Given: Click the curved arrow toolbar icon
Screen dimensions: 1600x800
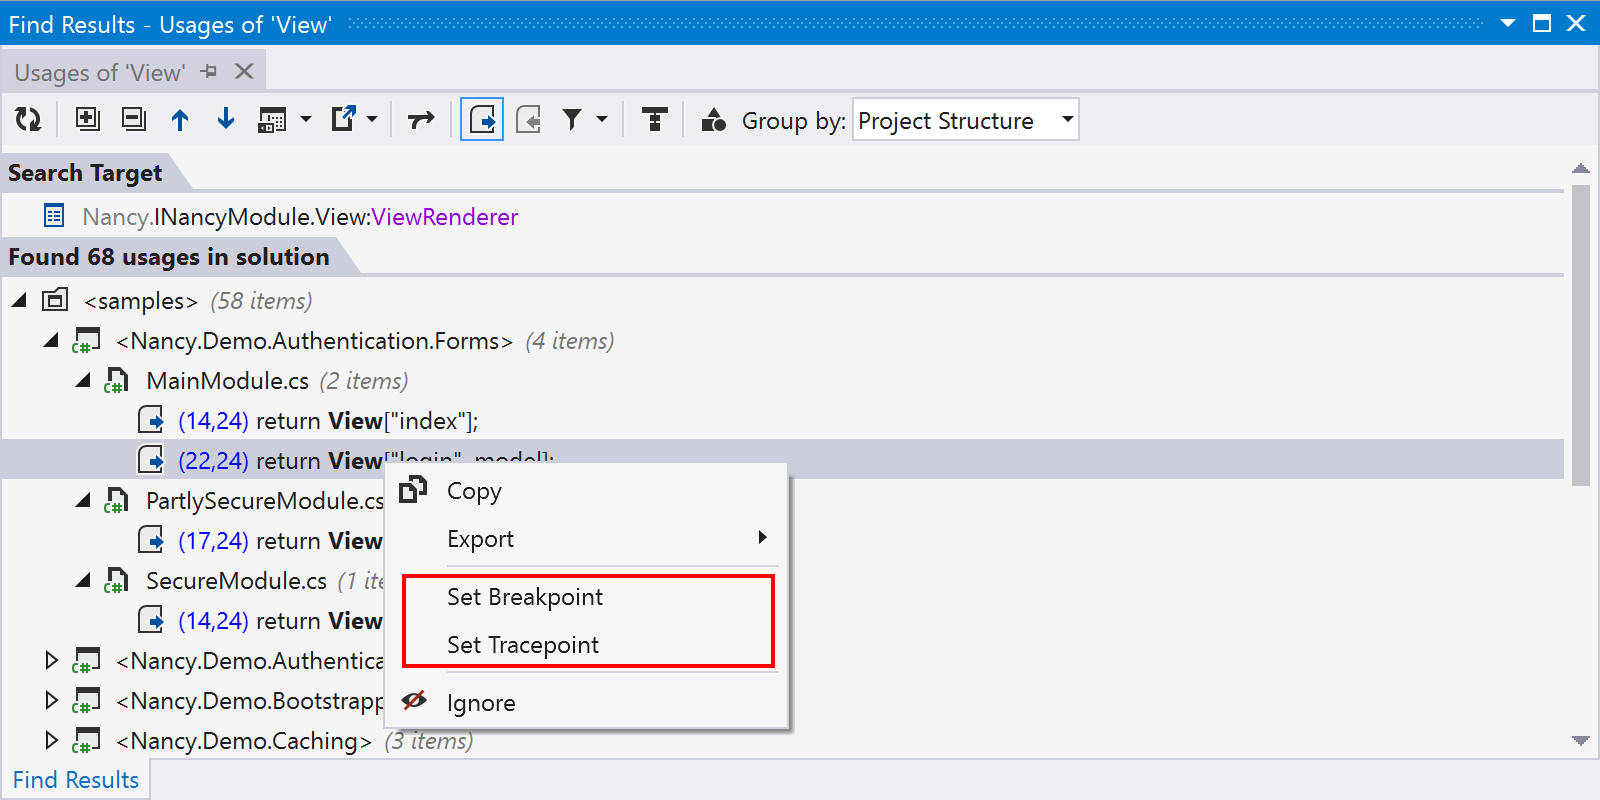Looking at the screenshot, I should [421, 120].
